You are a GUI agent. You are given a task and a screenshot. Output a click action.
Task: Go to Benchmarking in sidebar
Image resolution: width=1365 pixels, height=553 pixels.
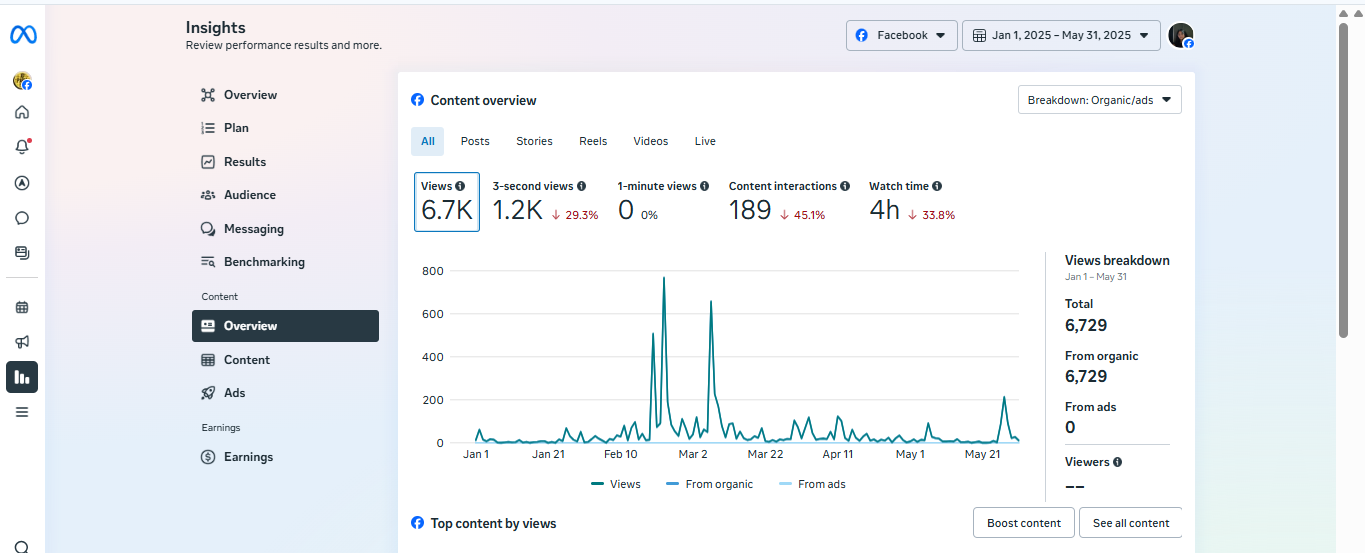click(264, 262)
